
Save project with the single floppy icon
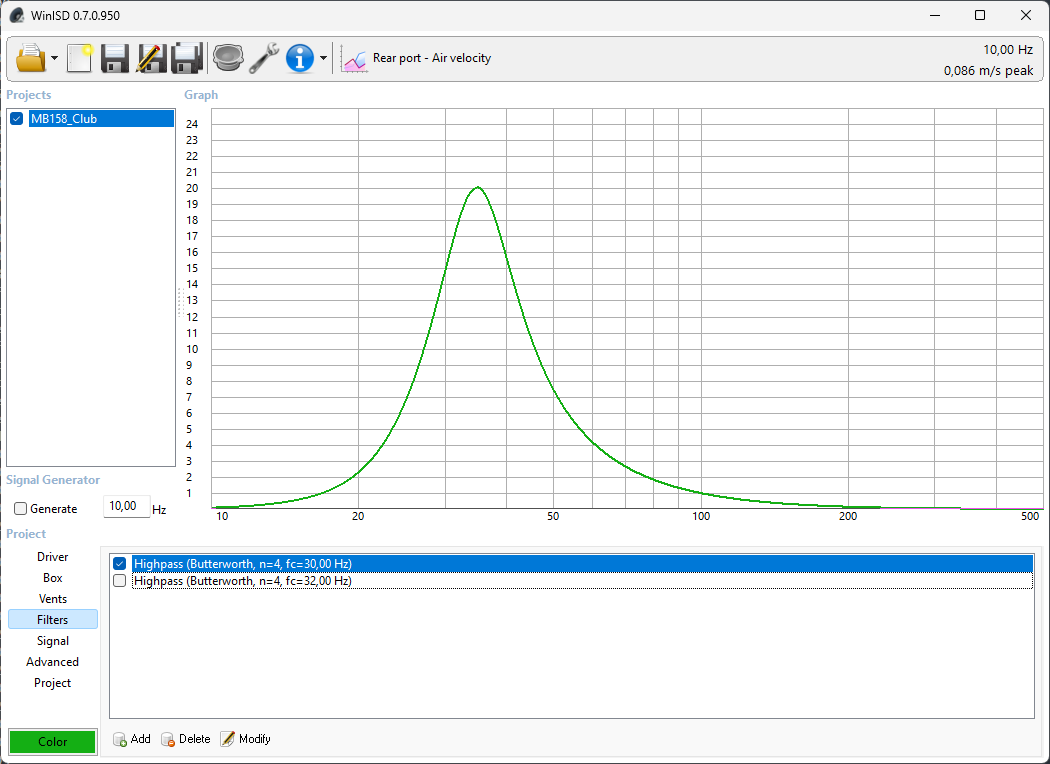point(115,58)
